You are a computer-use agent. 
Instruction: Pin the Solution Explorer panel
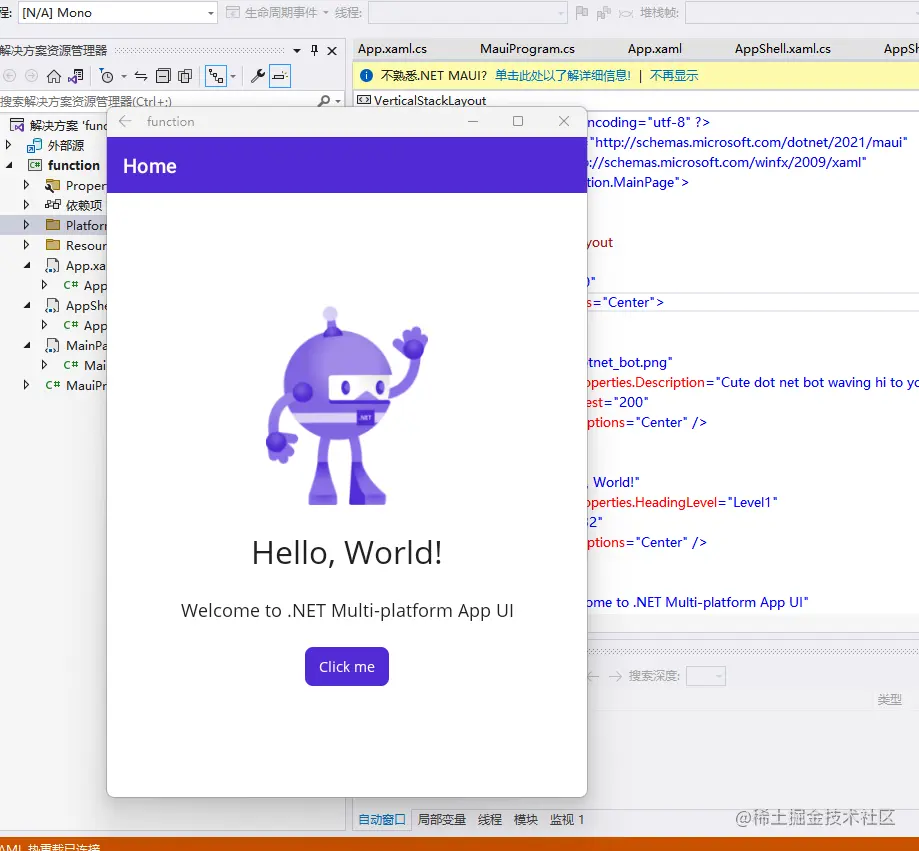tap(314, 50)
